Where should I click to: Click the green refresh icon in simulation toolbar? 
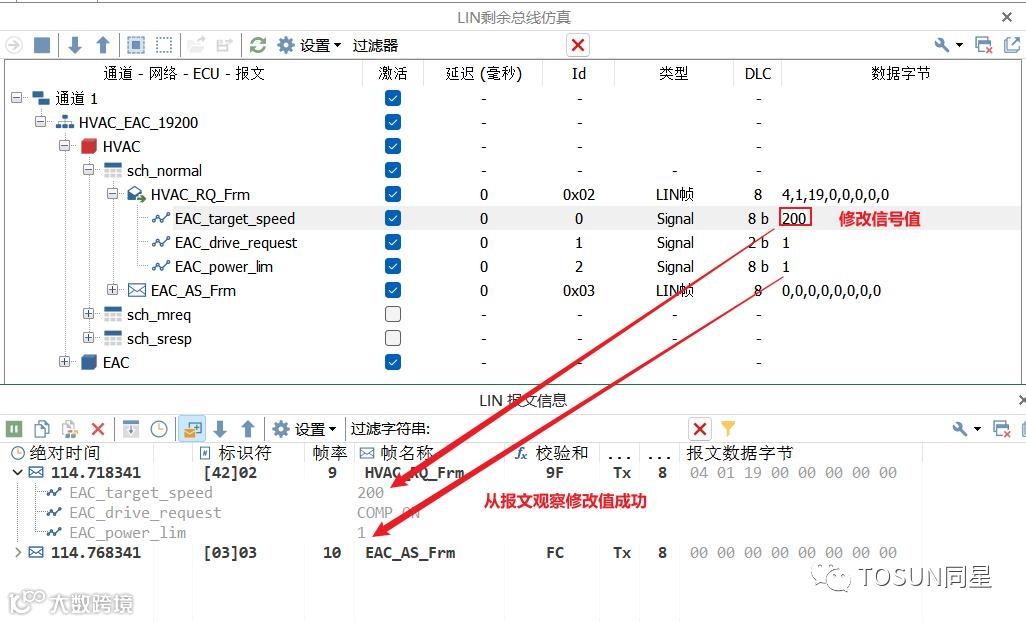tap(258, 45)
